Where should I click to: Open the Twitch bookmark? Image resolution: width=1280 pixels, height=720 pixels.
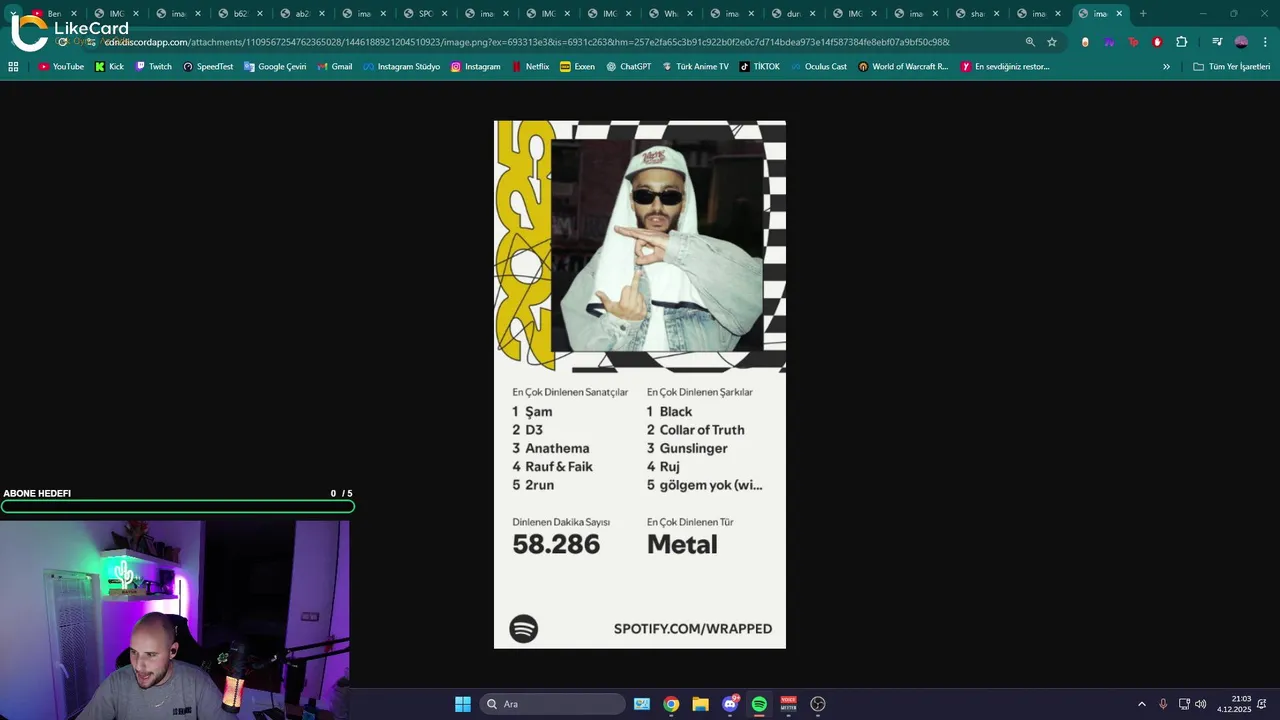click(153, 67)
